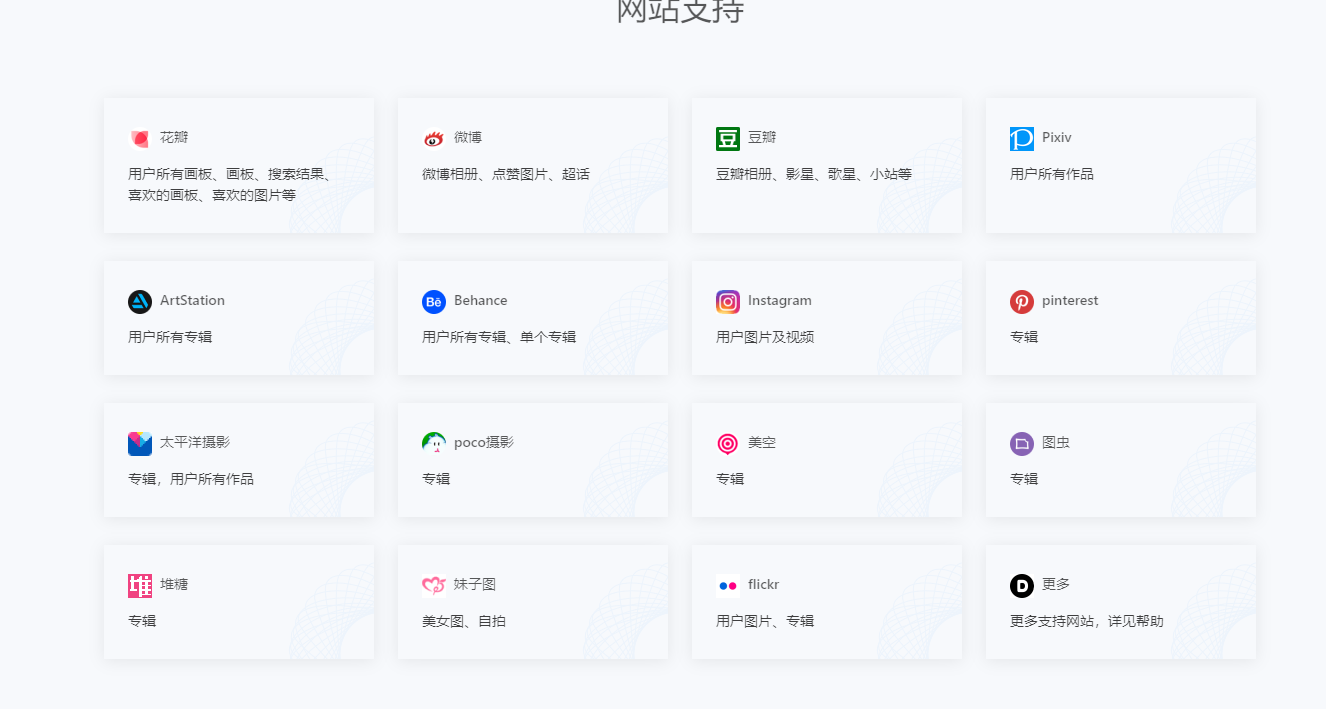The height and width of the screenshot is (709, 1326).
Task: Click the 网站支持 section heading
Action: point(680,10)
